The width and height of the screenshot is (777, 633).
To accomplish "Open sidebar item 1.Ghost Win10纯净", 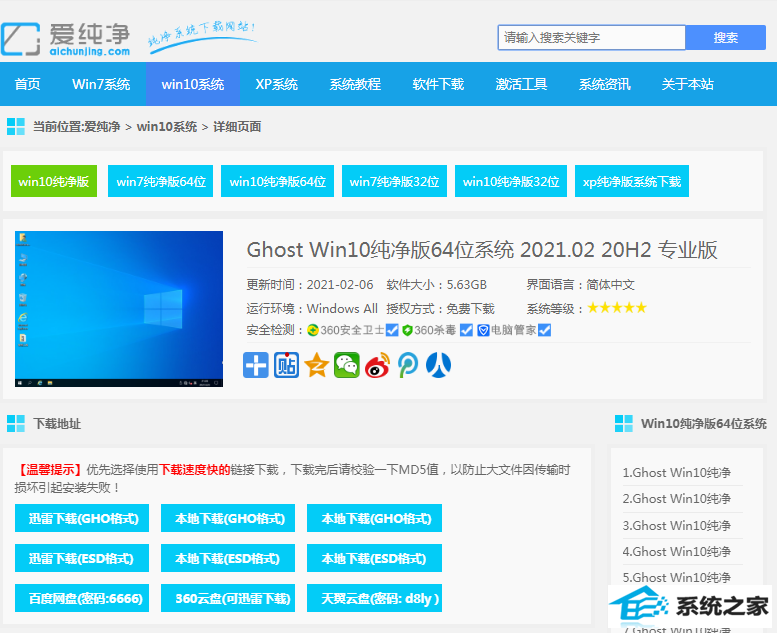I will pyautogui.click(x=677, y=472).
